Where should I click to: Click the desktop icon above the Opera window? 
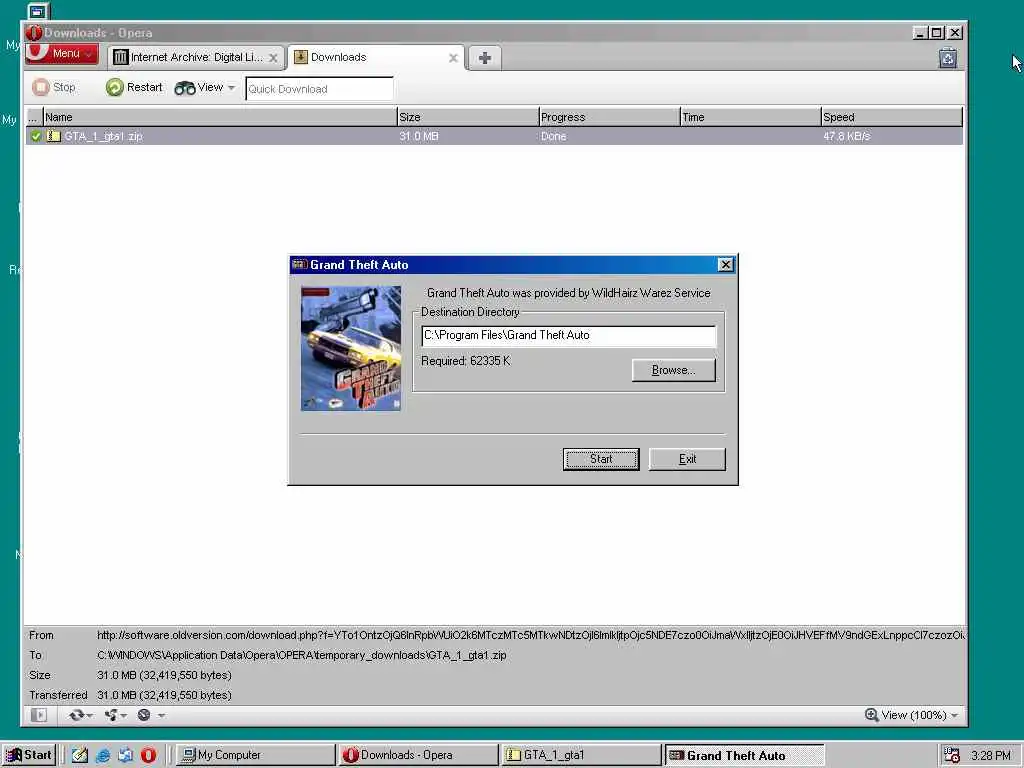tap(39, 11)
